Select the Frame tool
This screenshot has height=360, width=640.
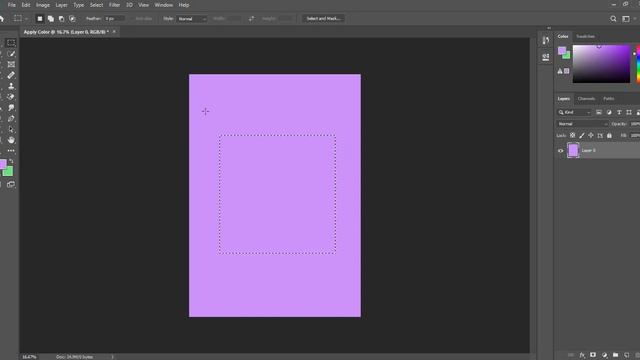pyautogui.click(x=11, y=64)
